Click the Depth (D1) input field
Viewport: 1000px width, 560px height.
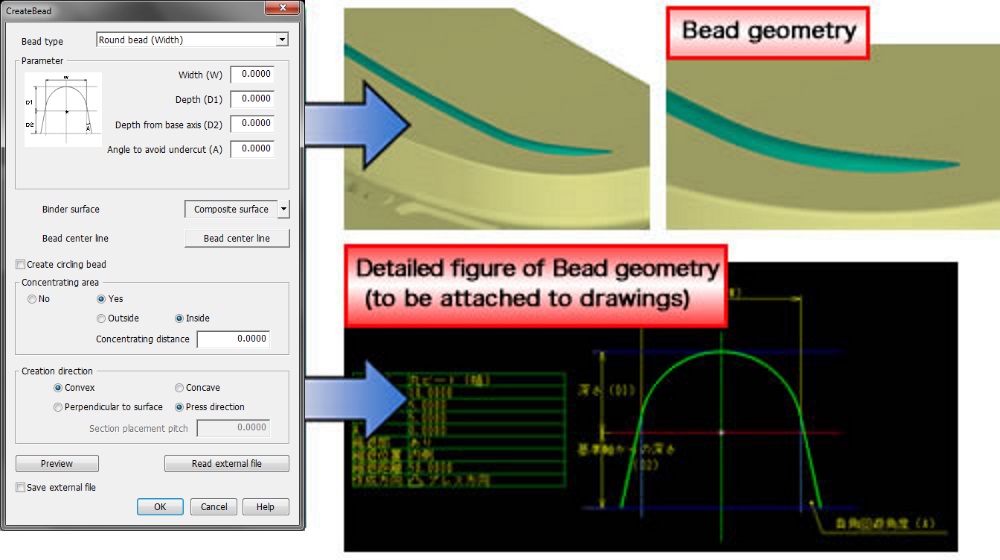point(252,99)
